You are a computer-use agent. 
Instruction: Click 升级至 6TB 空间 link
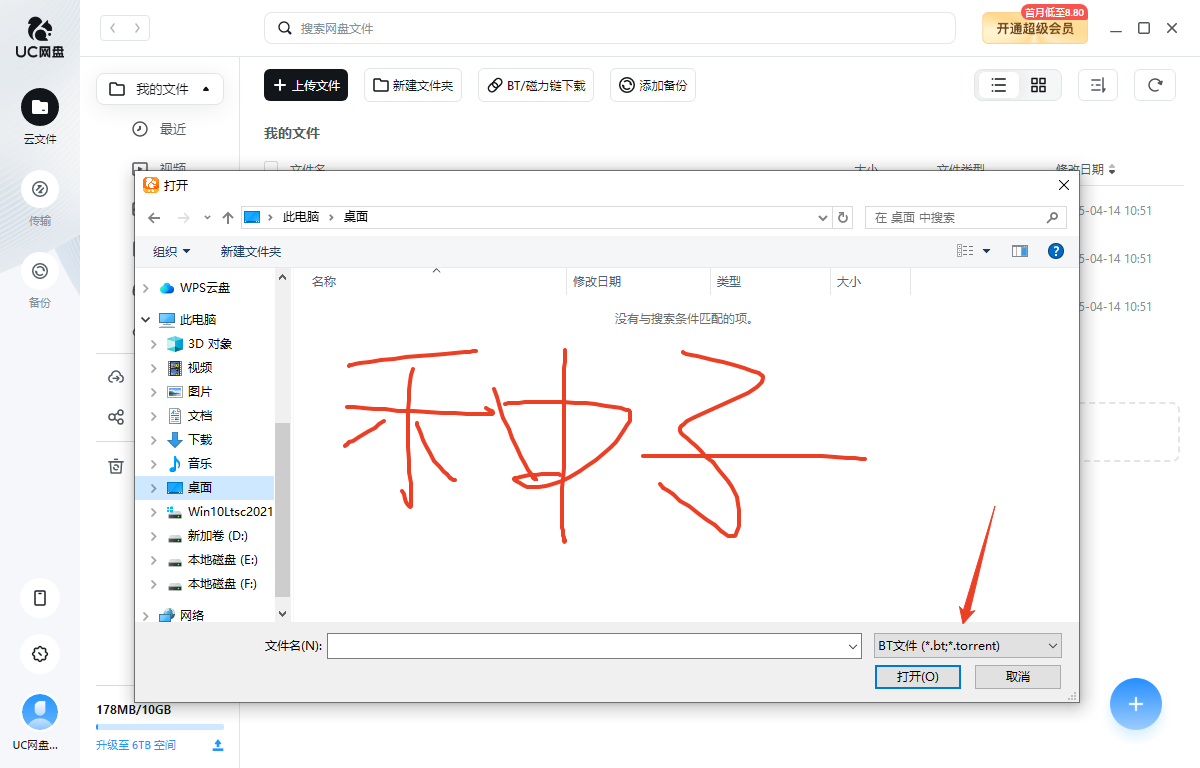[x=136, y=745]
